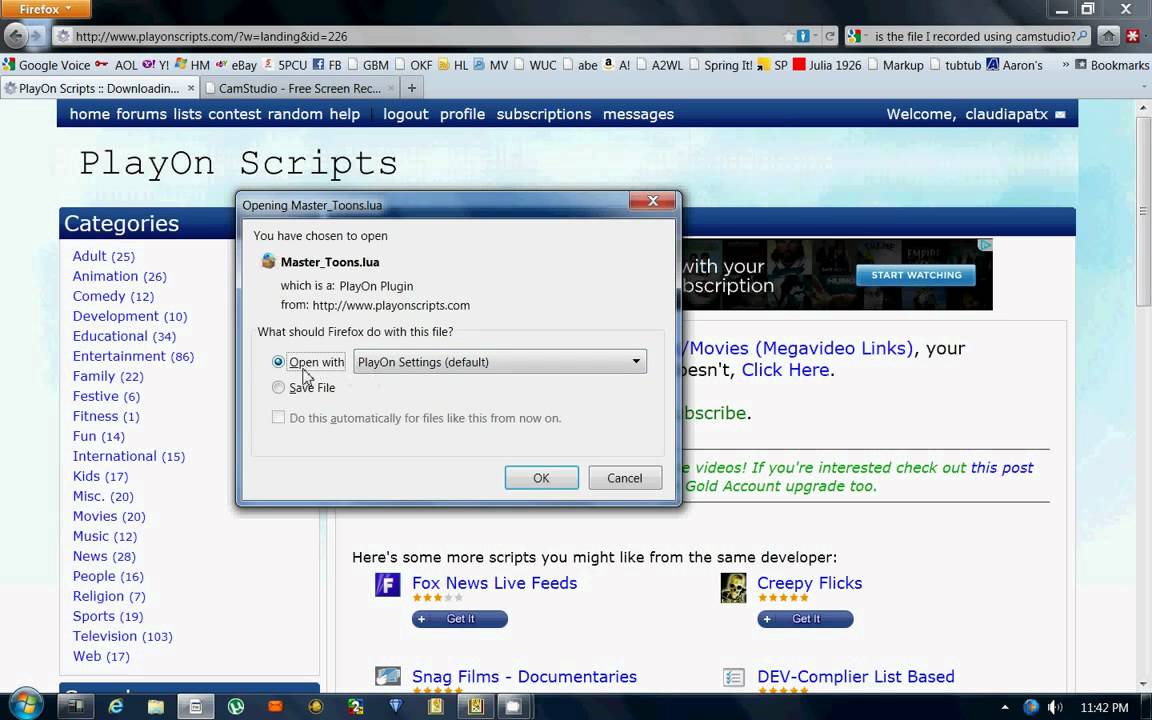Click the envelope icon beside claudiapatx

coord(1060,115)
